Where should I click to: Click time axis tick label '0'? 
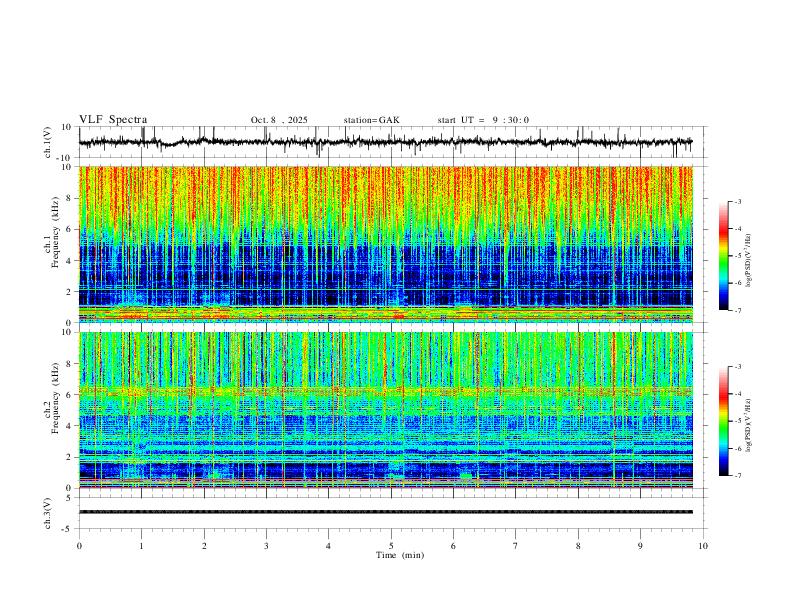[x=79, y=546]
